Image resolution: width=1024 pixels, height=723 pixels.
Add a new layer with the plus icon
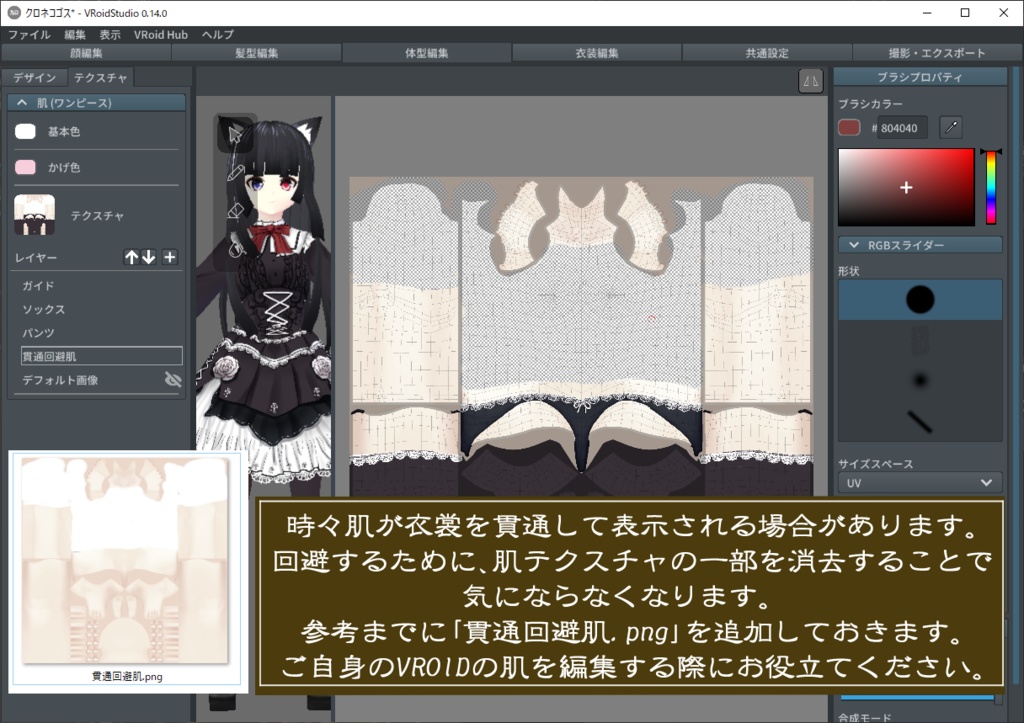pos(170,257)
